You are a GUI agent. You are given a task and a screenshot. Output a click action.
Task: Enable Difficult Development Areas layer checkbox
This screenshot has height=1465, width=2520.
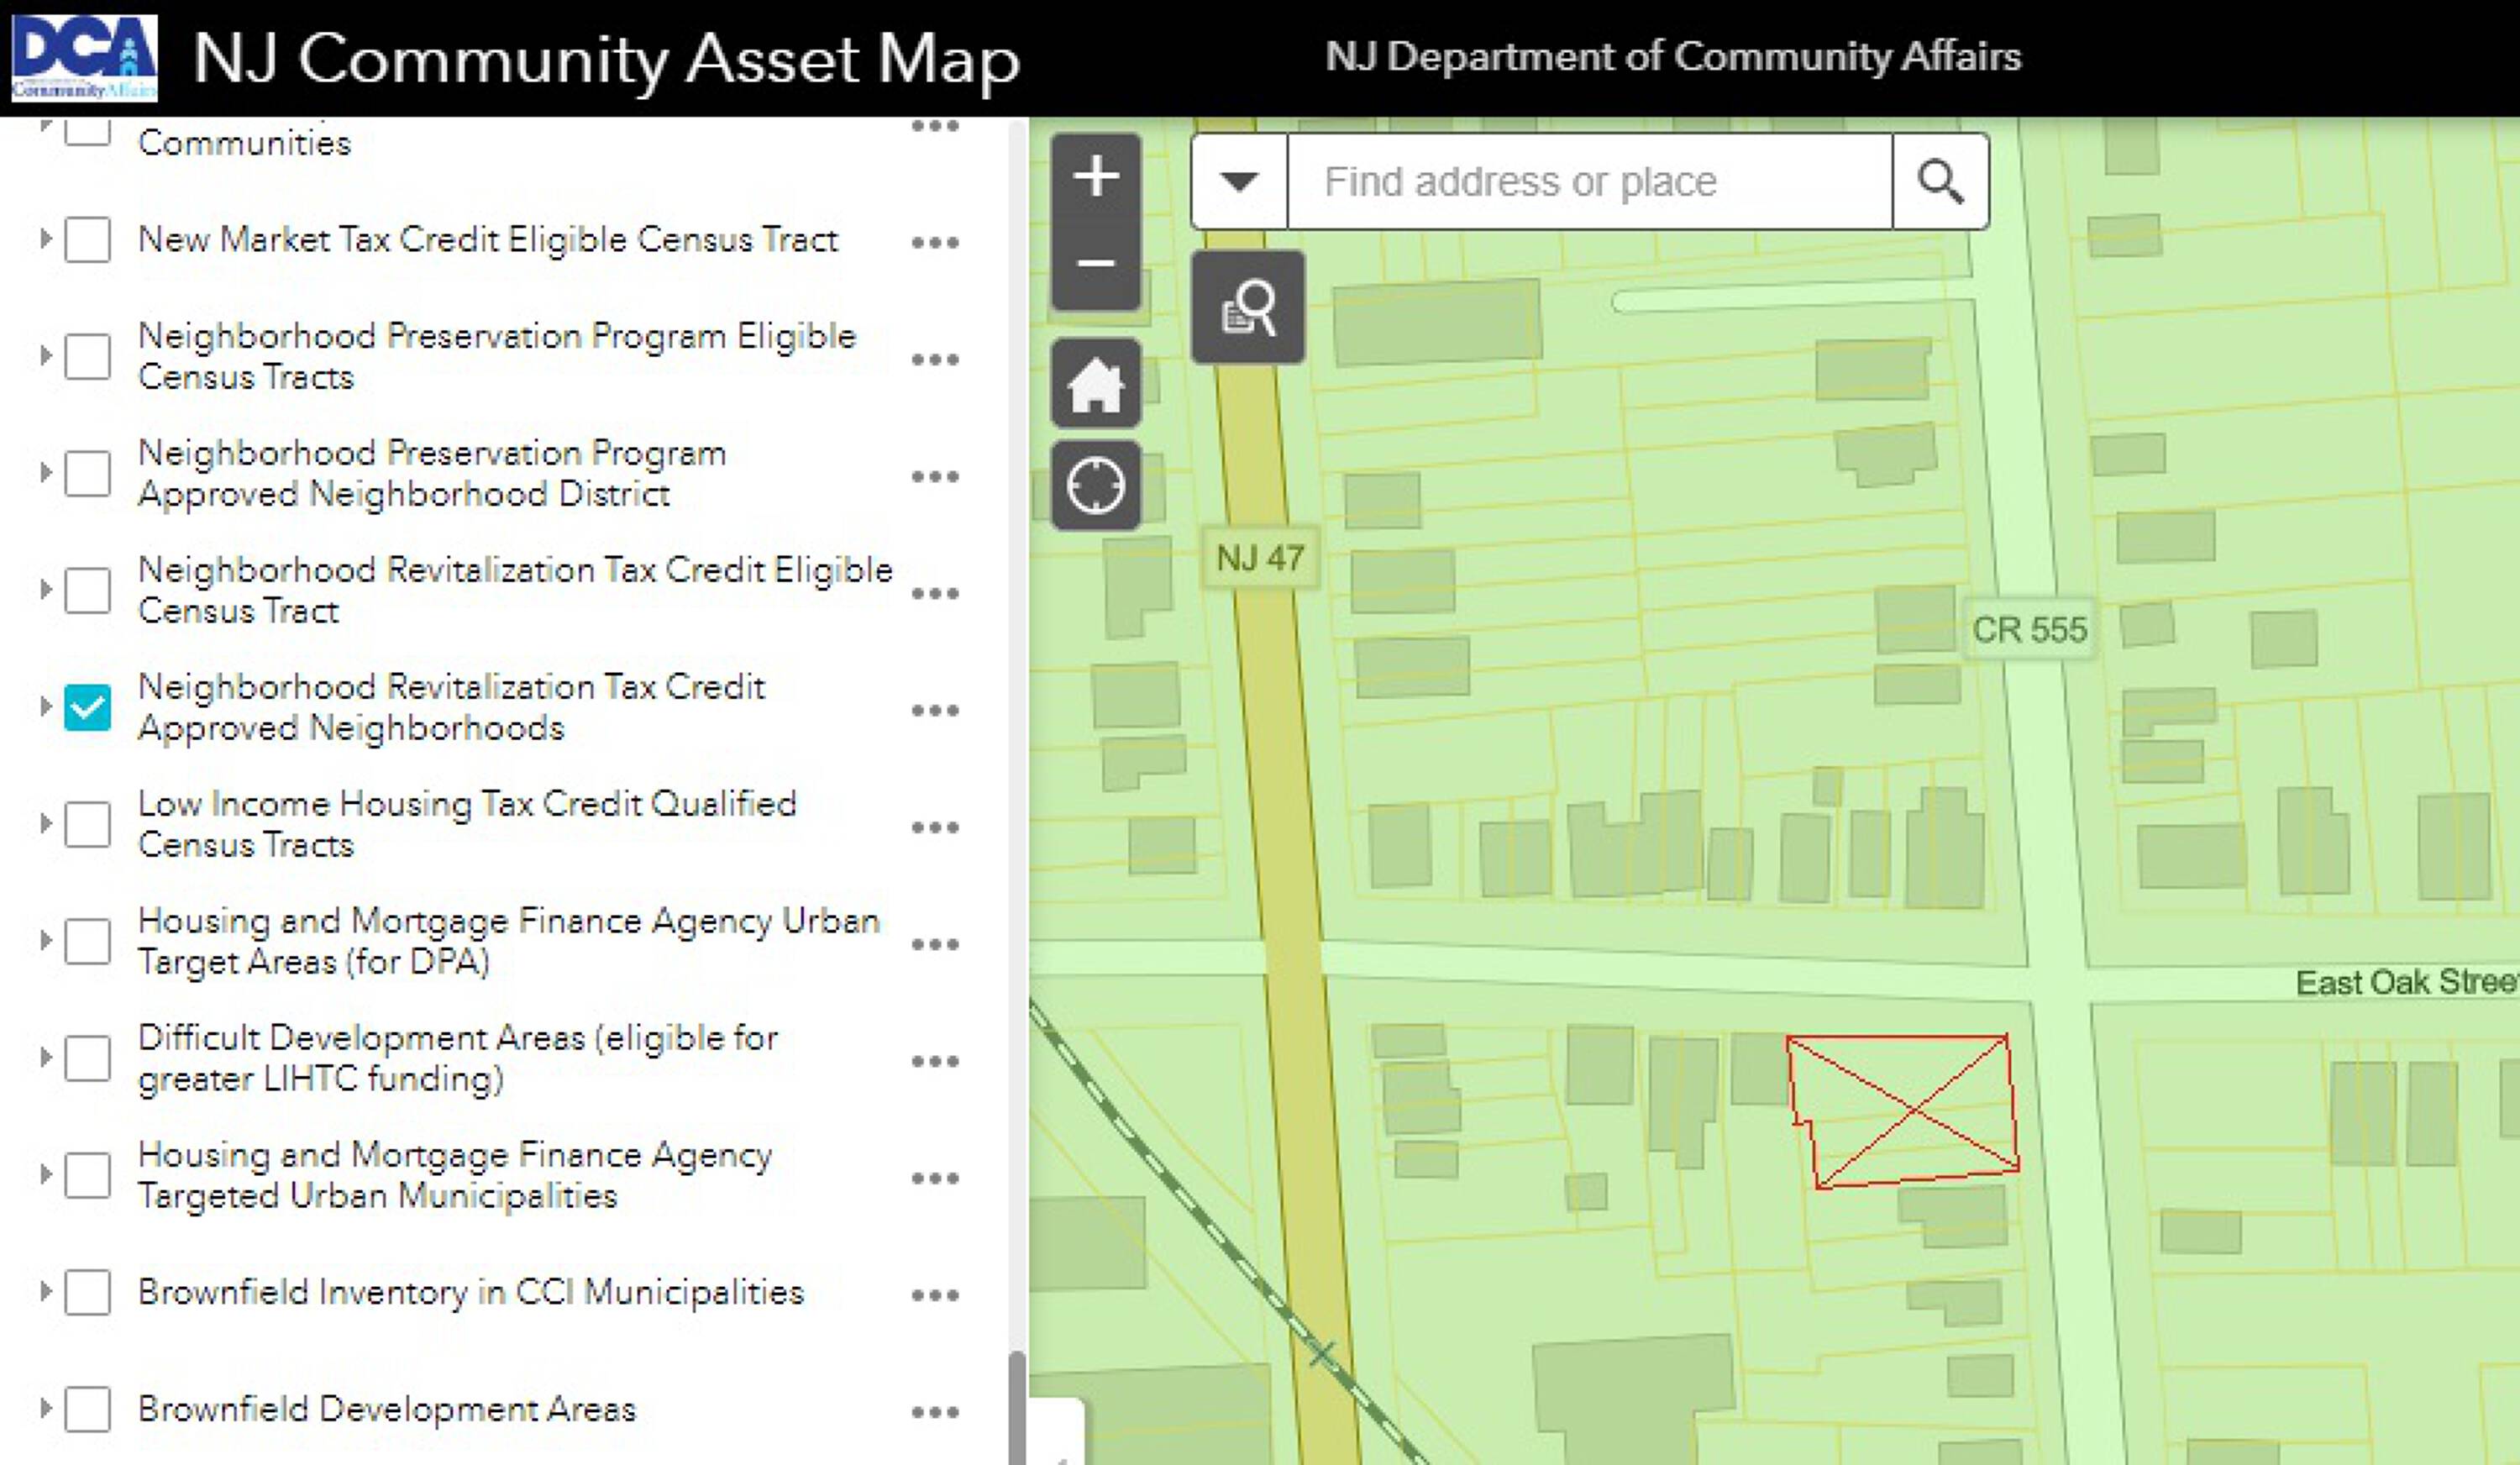[87, 1058]
